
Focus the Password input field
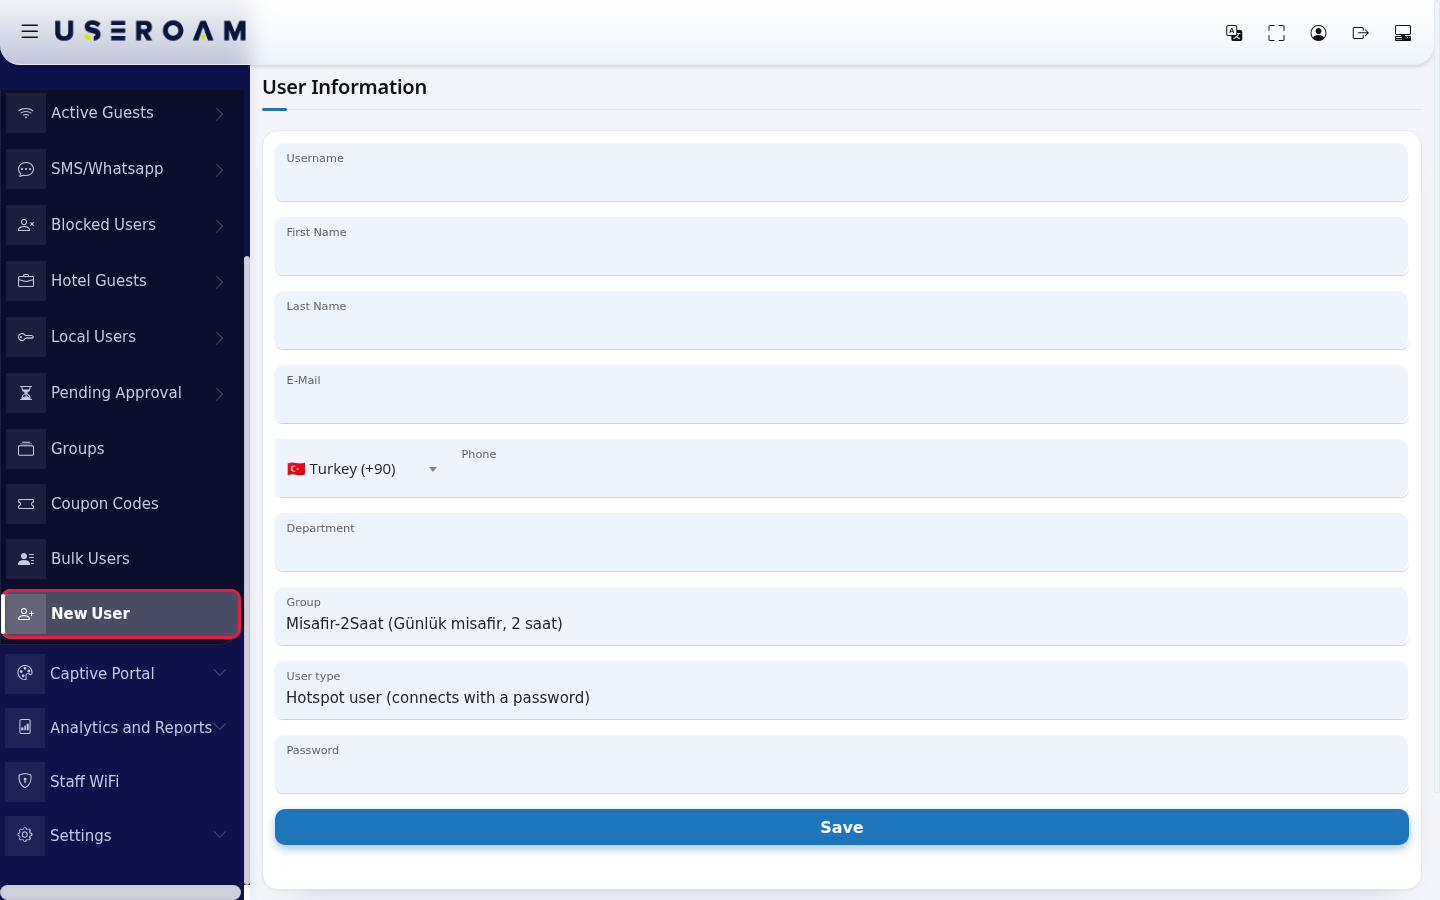[x=841, y=764]
